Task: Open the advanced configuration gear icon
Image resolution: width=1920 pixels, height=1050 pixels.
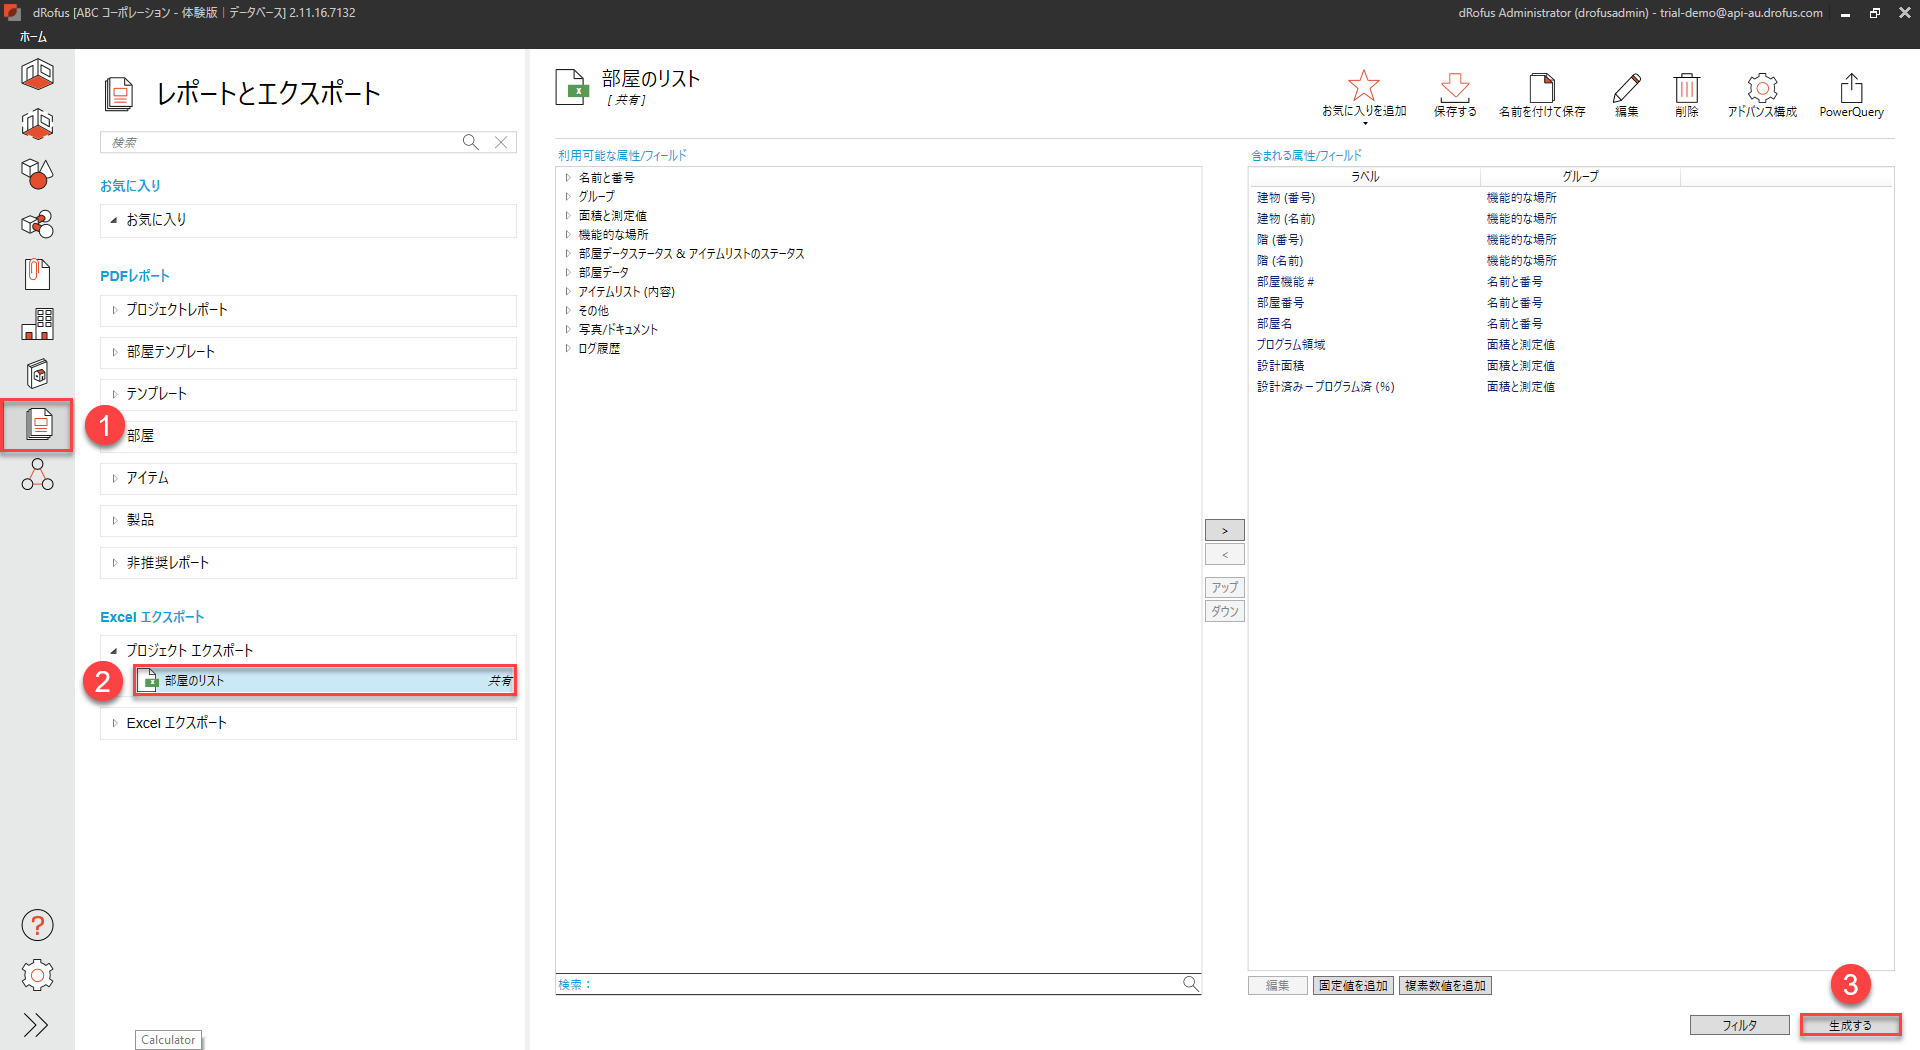Action: click(1761, 87)
